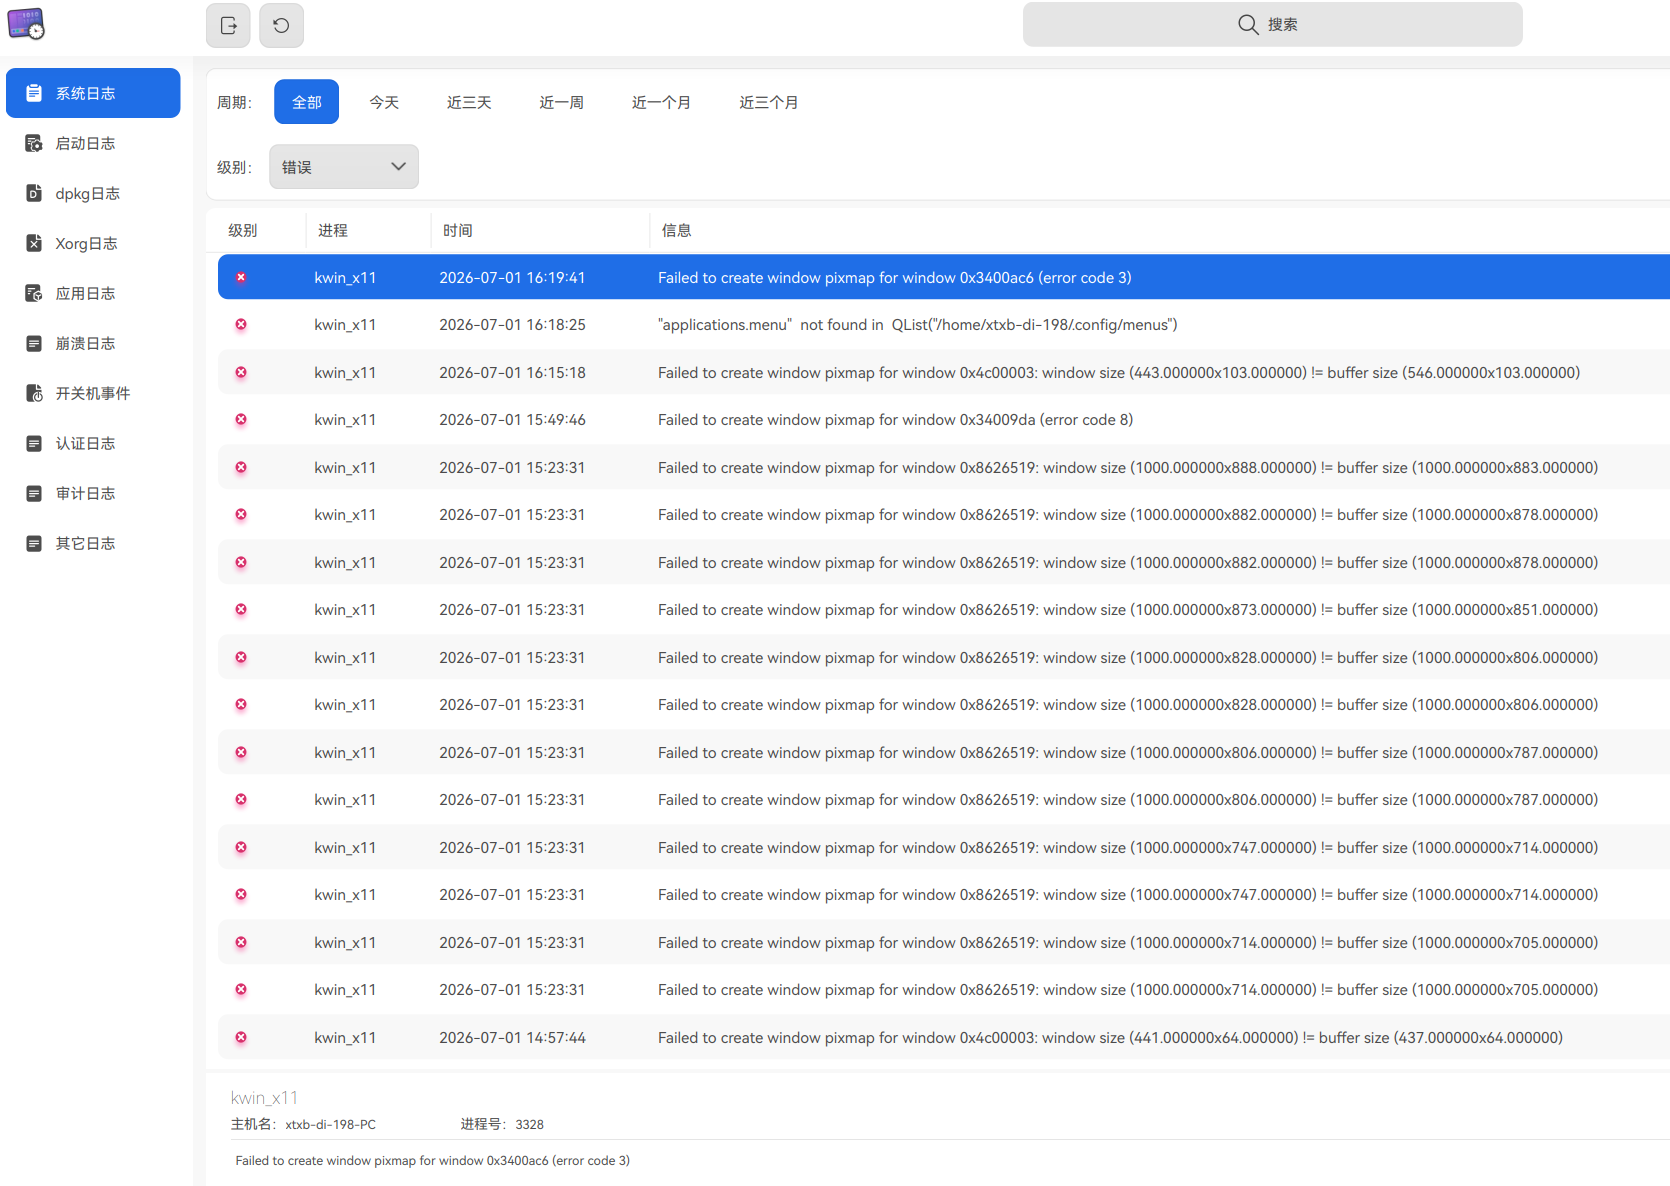This screenshot has width=1670, height=1186.
Task: Click the 搜索 search field
Action: tap(1272, 24)
